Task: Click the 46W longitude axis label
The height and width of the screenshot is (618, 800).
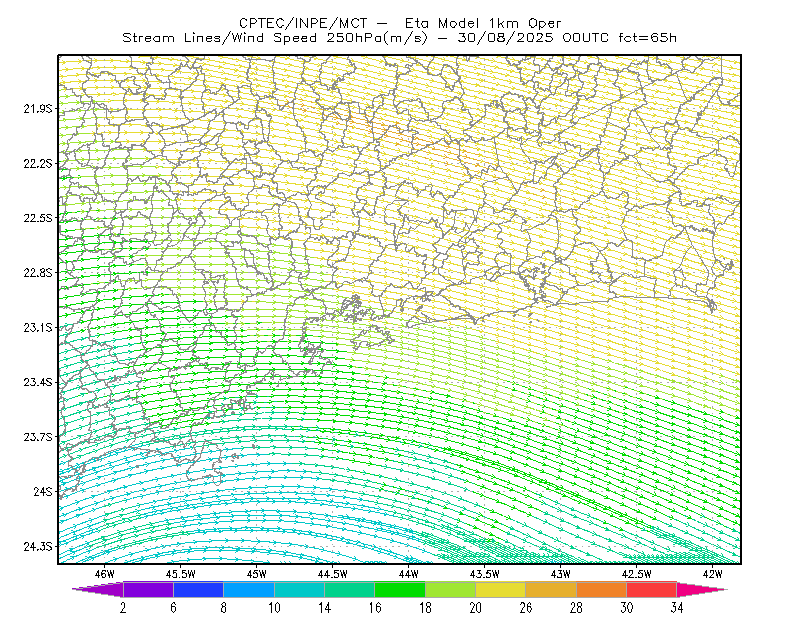Action: (x=105, y=574)
